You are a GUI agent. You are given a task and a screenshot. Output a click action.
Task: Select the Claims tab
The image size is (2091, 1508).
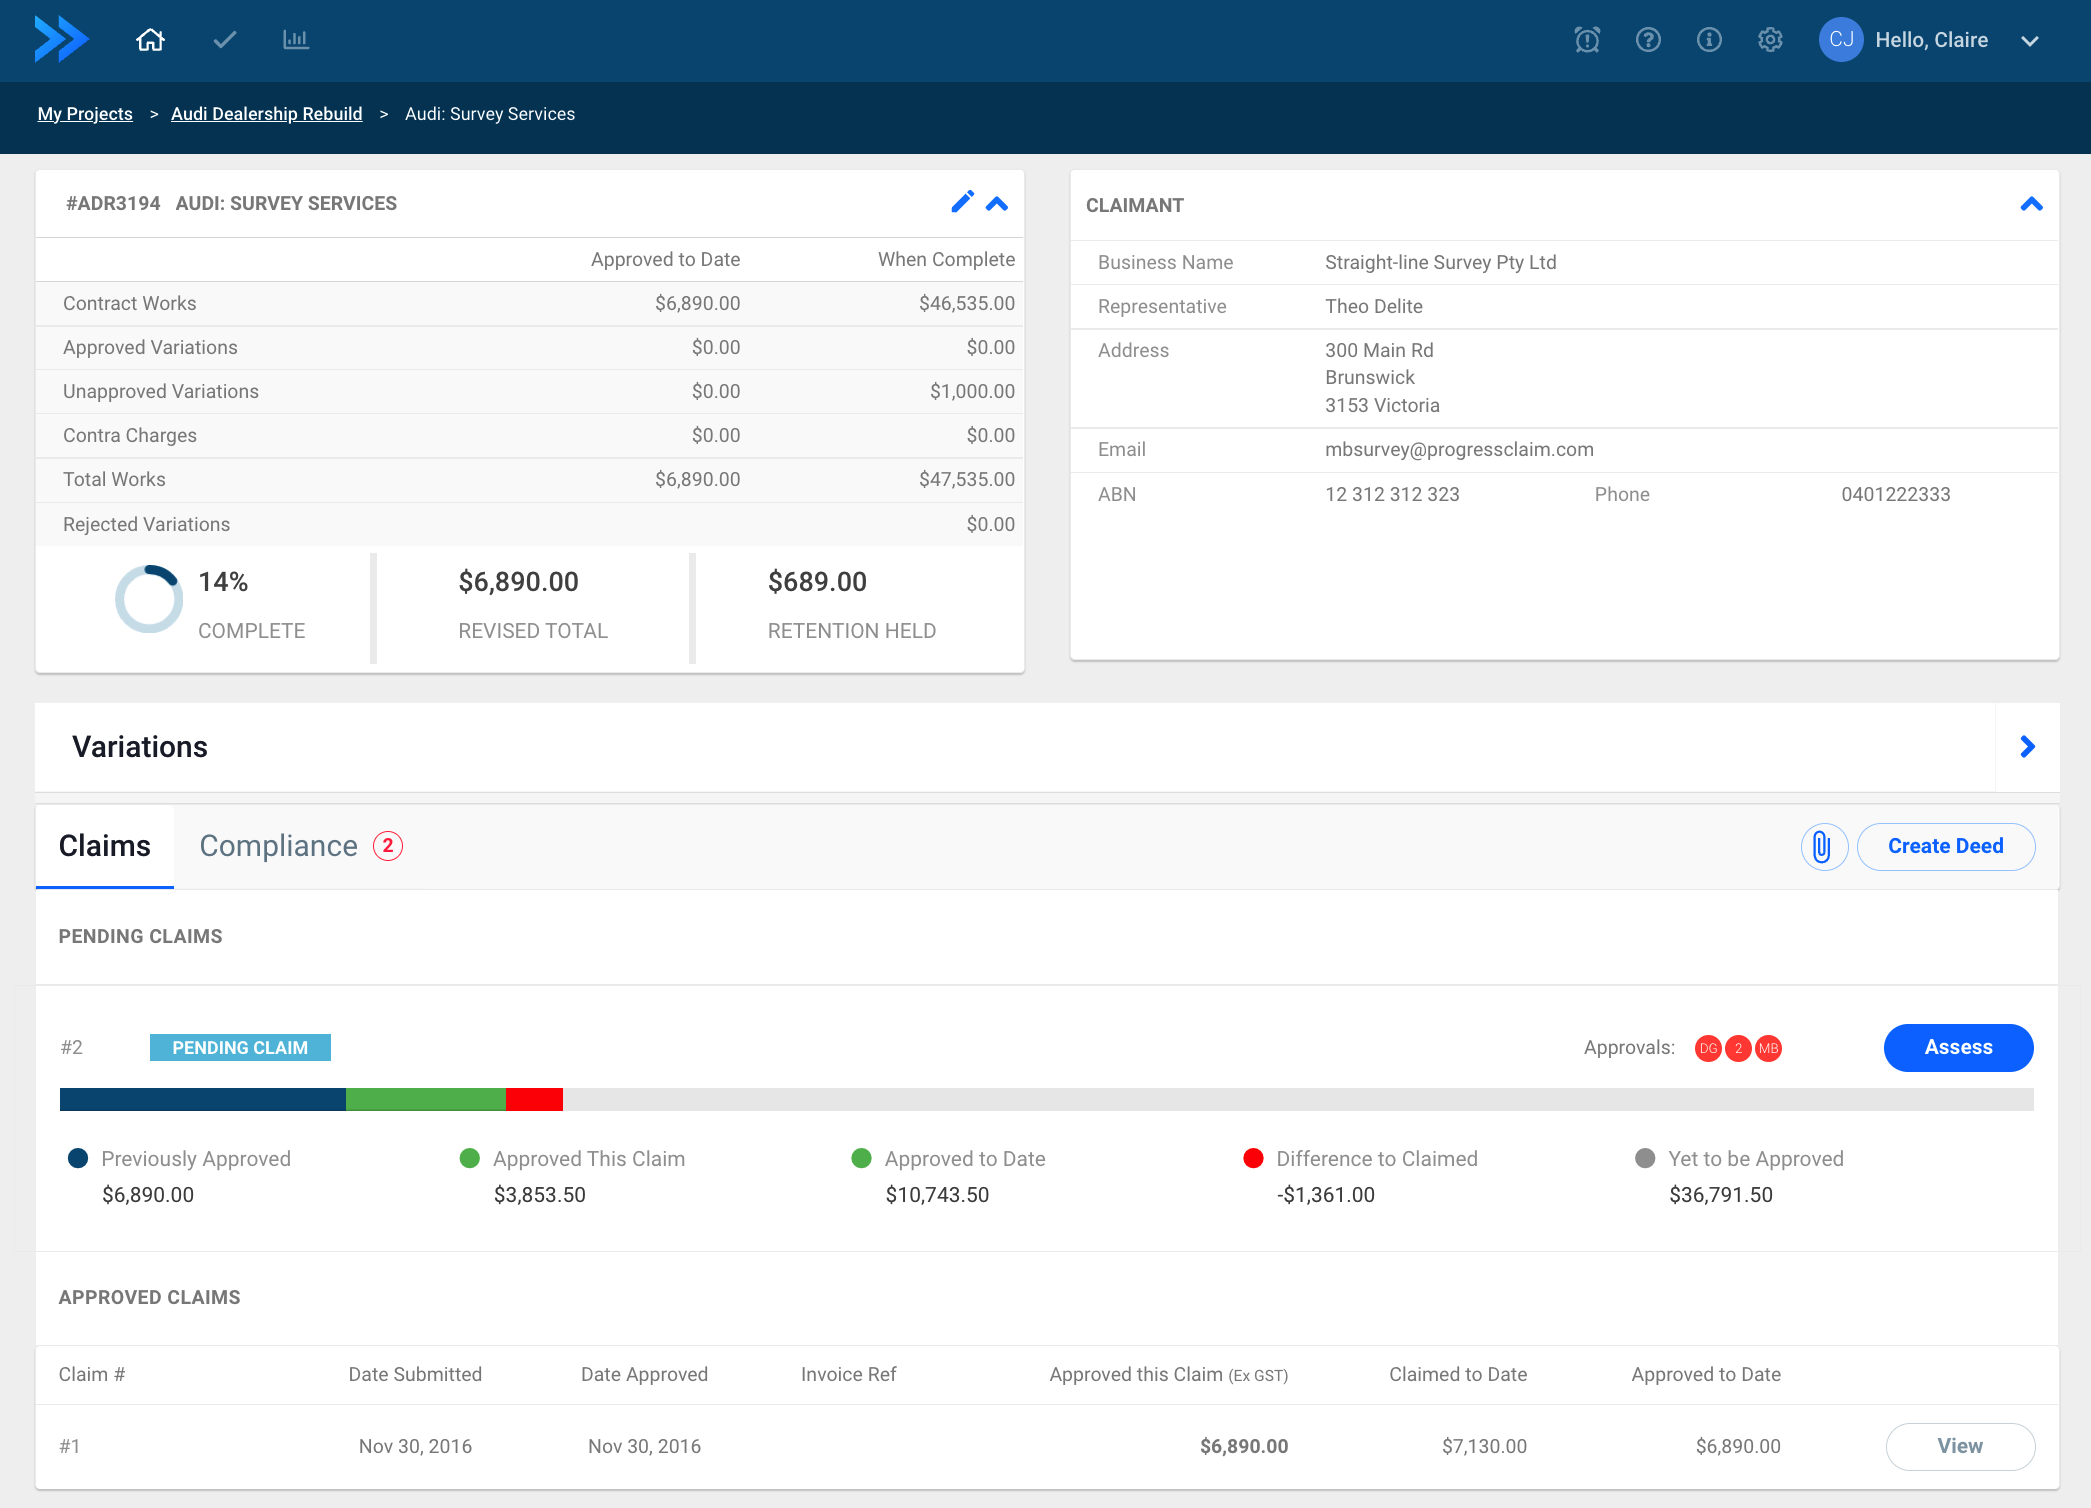click(x=104, y=845)
